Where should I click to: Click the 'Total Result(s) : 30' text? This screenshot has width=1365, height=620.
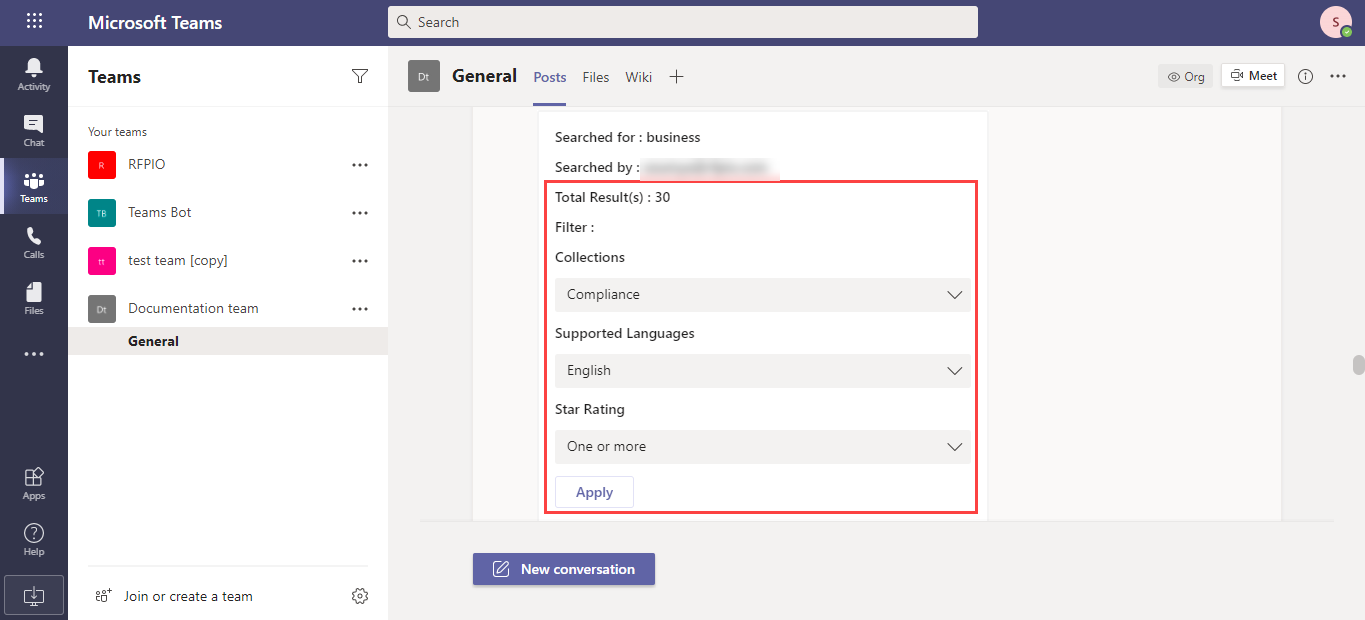click(613, 197)
